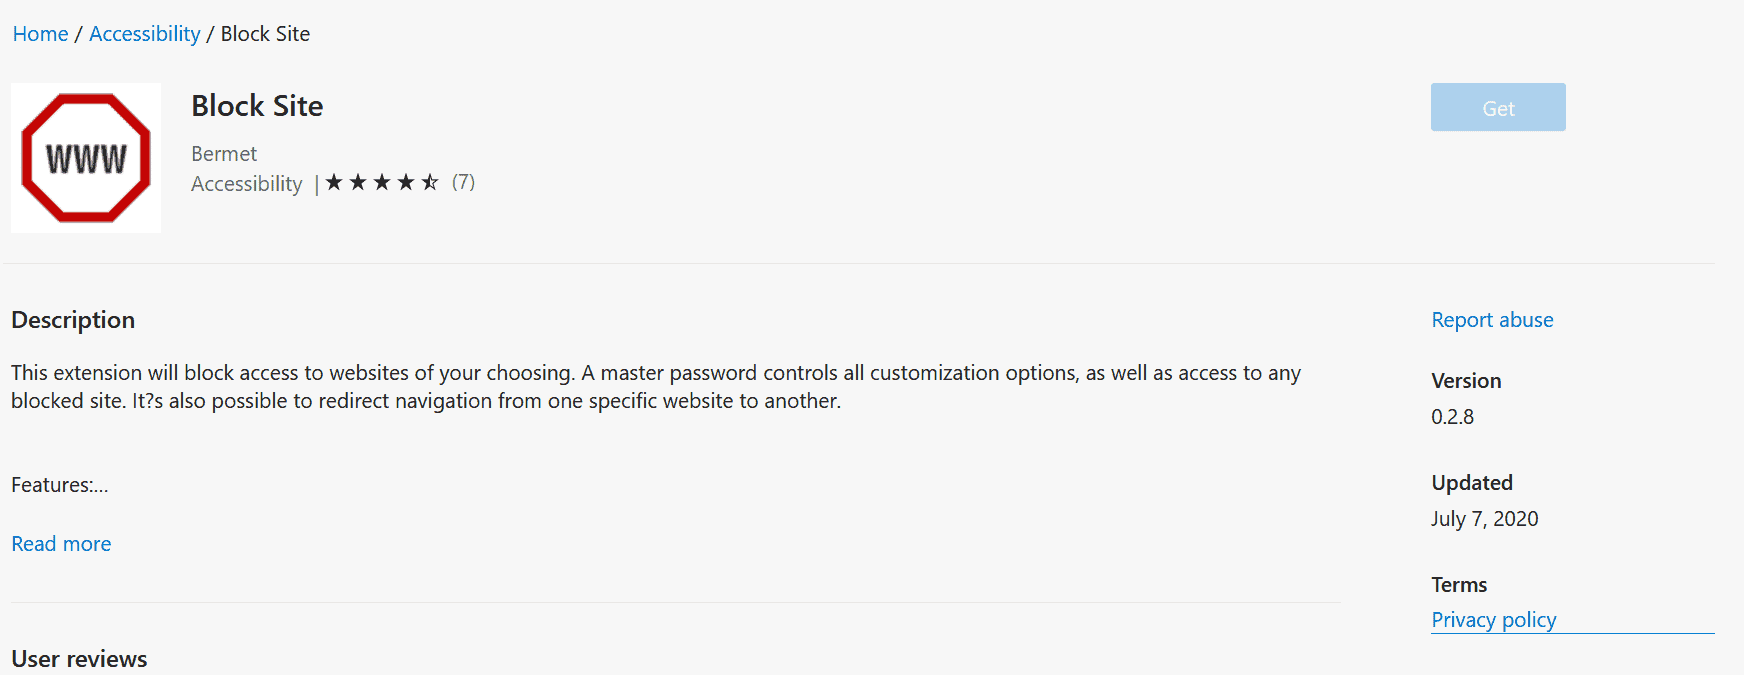Expand the description with Read more
Image resolution: width=1744 pixels, height=675 pixels.
click(61, 544)
